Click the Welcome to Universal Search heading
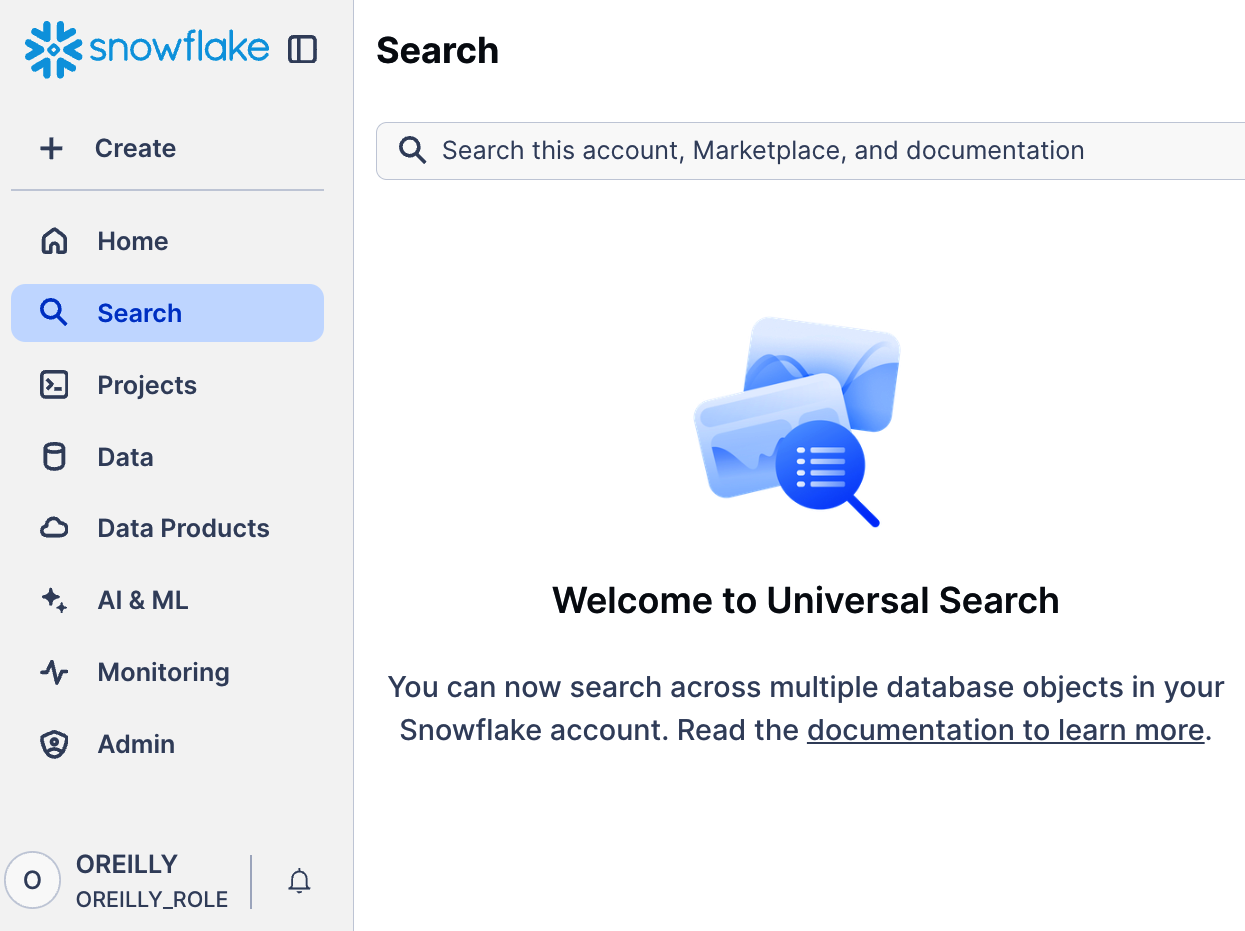1245x931 pixels. click(x=805, y=600)
